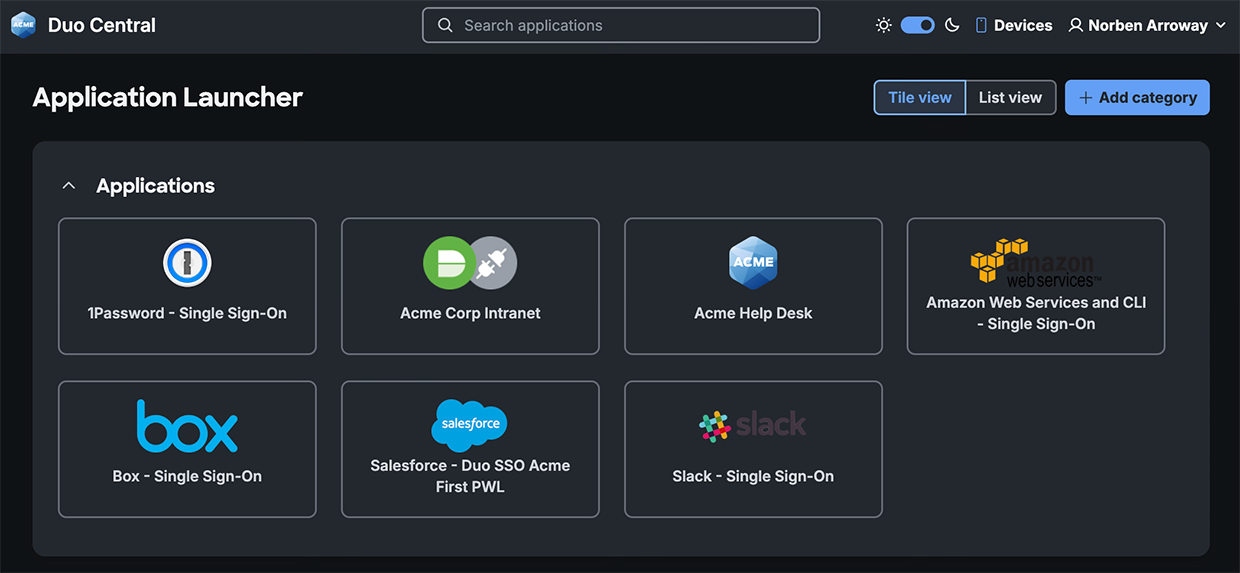Click the sun light-mode icon
The image size is (1240, 573).
click(x=884, y=25)
